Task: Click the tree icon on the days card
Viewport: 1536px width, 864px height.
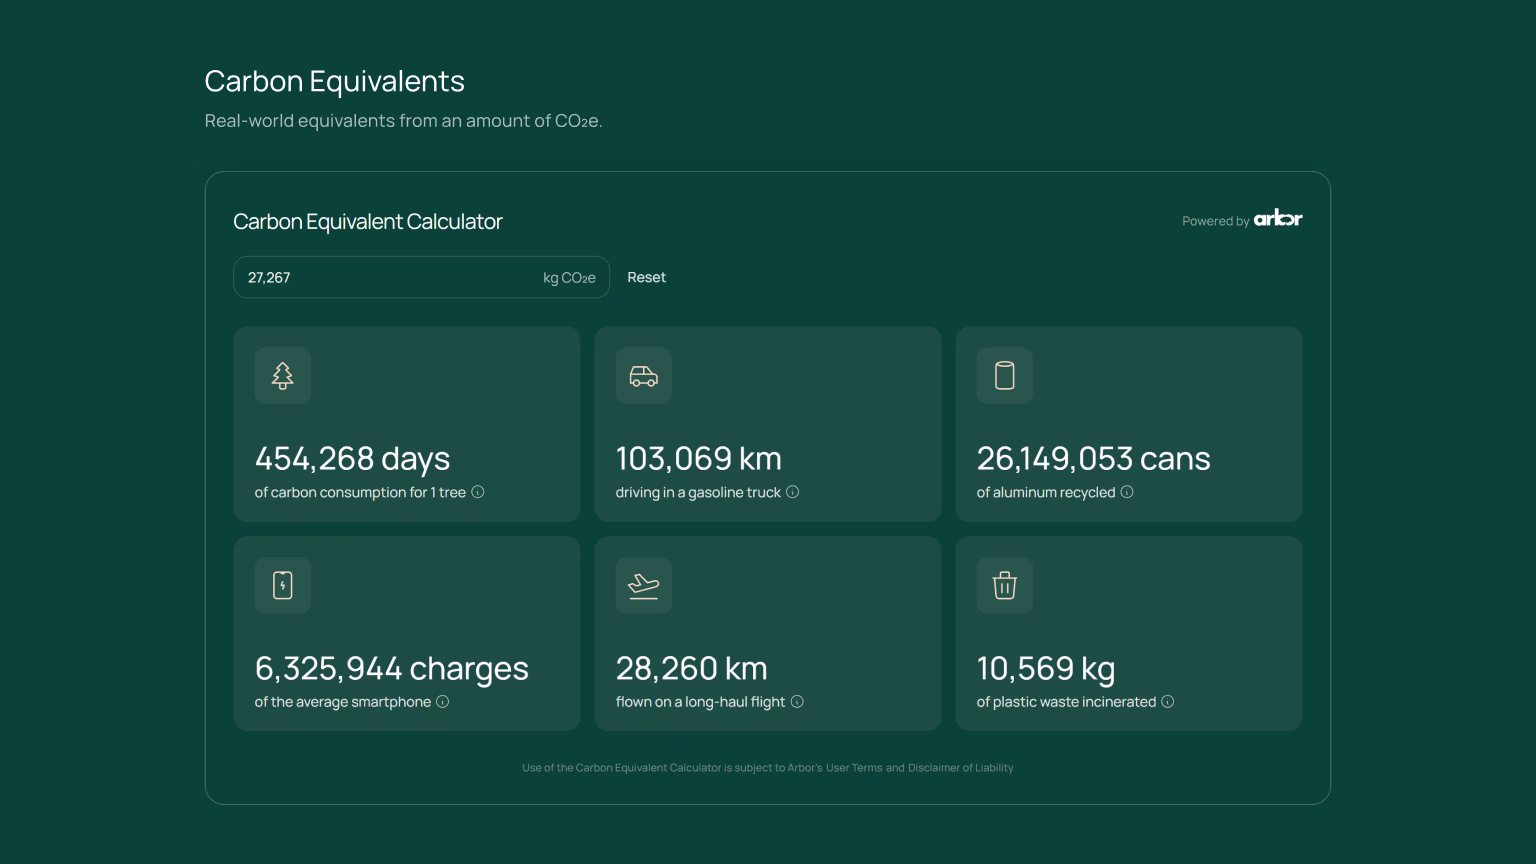Action: pos(283,376)
